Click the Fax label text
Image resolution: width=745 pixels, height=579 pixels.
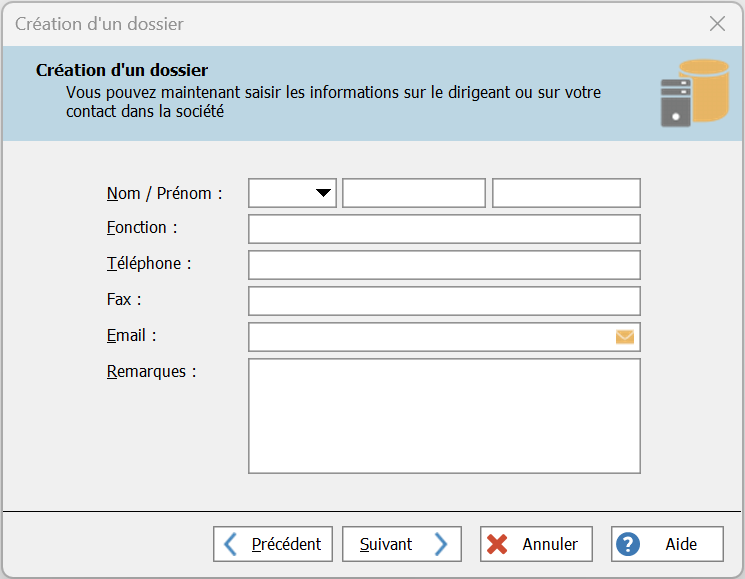[x=124, y=300]
